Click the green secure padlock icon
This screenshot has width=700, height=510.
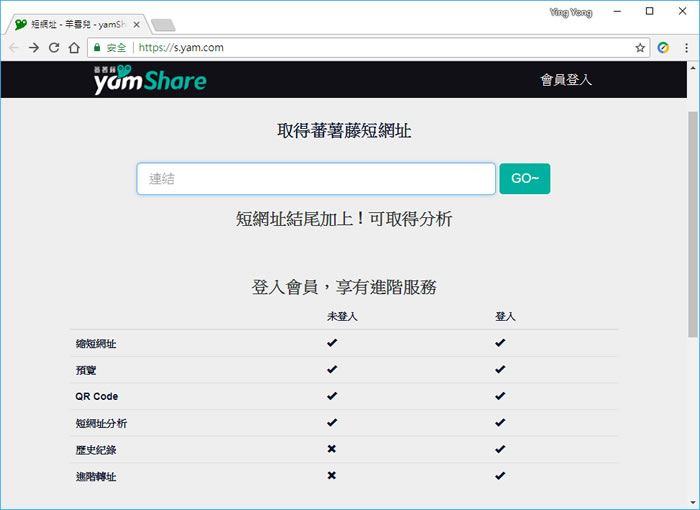[x=97, y=47]
